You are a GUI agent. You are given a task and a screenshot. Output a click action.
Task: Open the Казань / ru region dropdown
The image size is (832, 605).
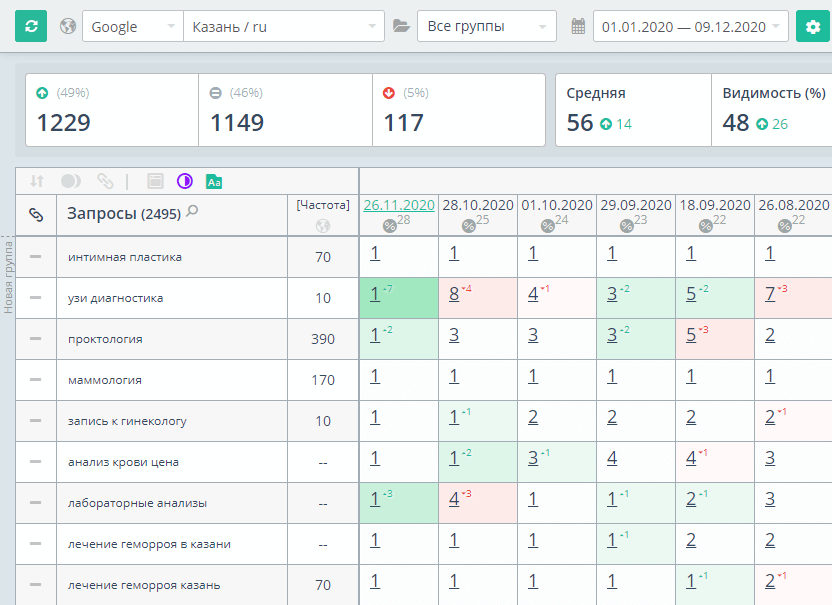(x=284, y=27)
